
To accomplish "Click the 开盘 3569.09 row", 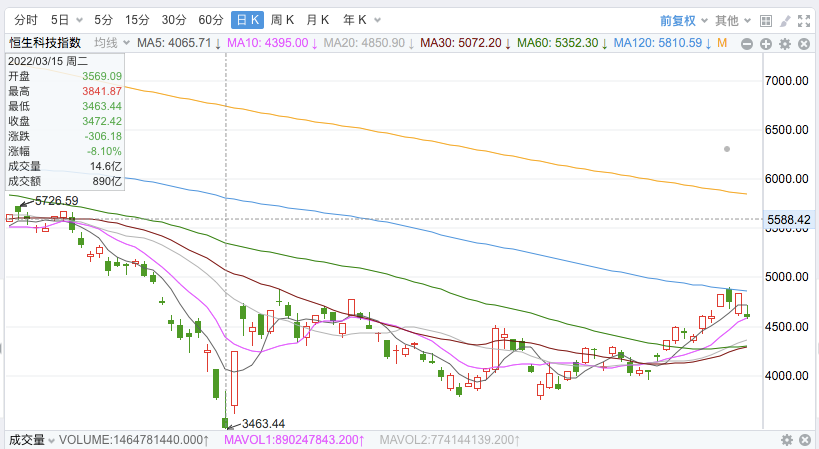I will click(65, 76).
